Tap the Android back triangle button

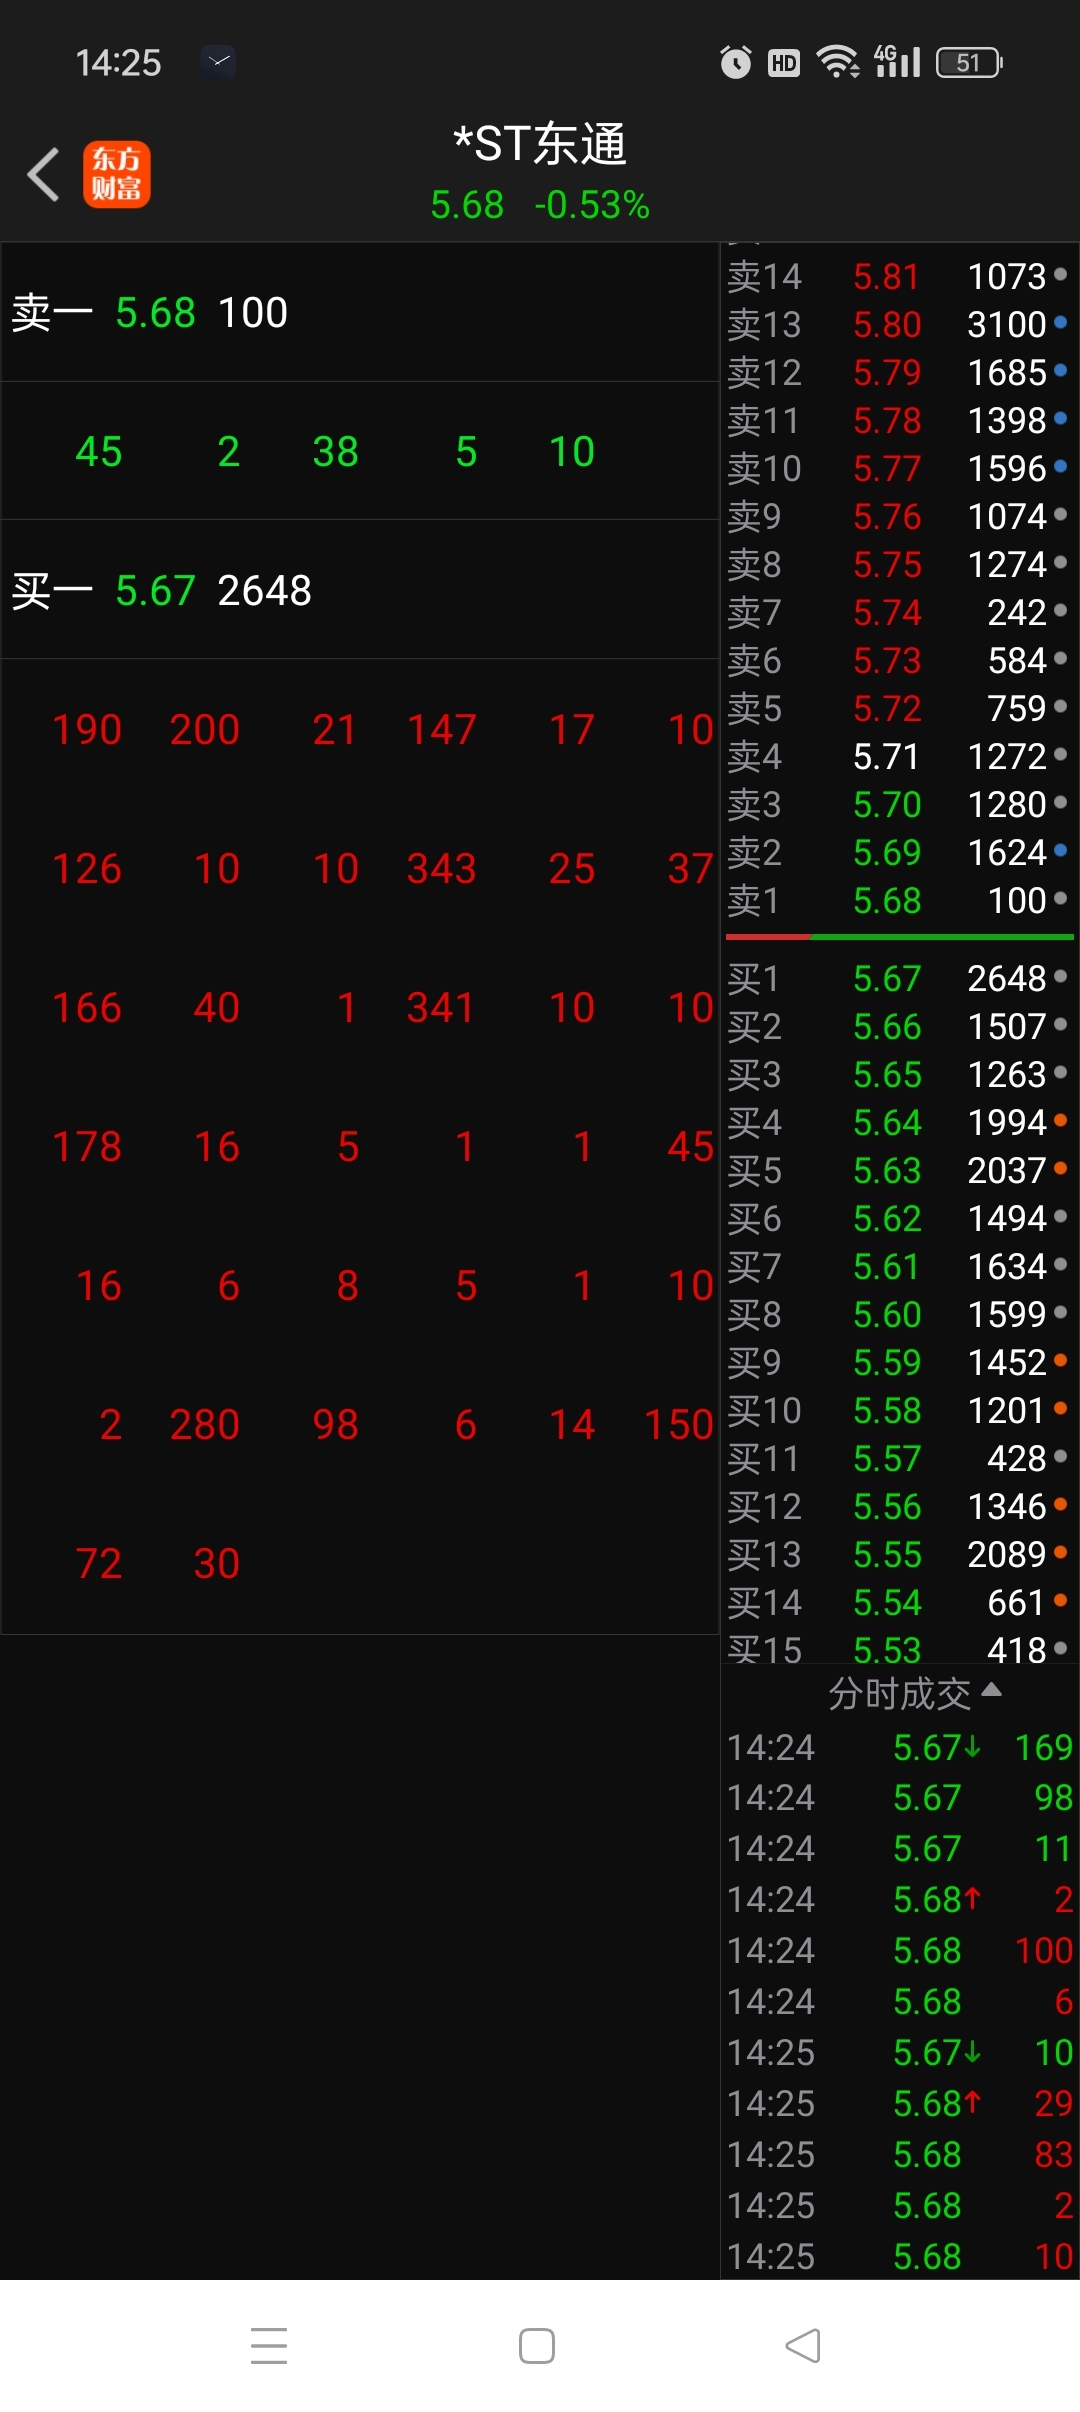click(803, 2346)
